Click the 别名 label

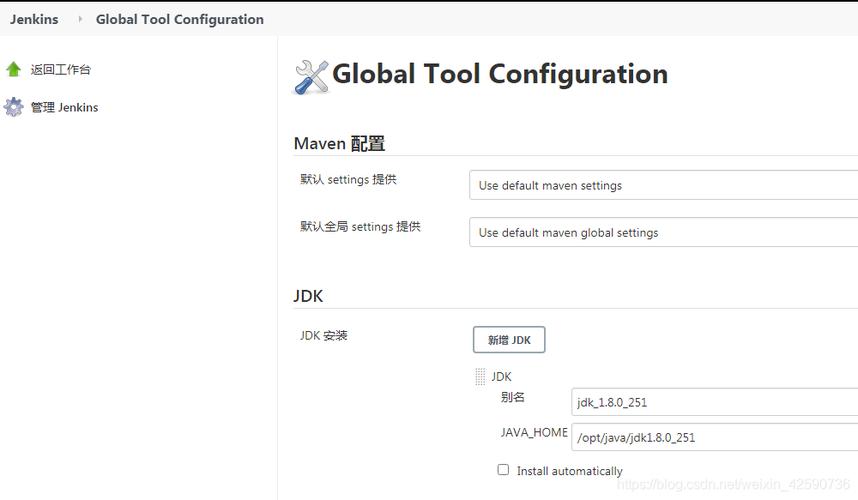click(x=513, y=397)
